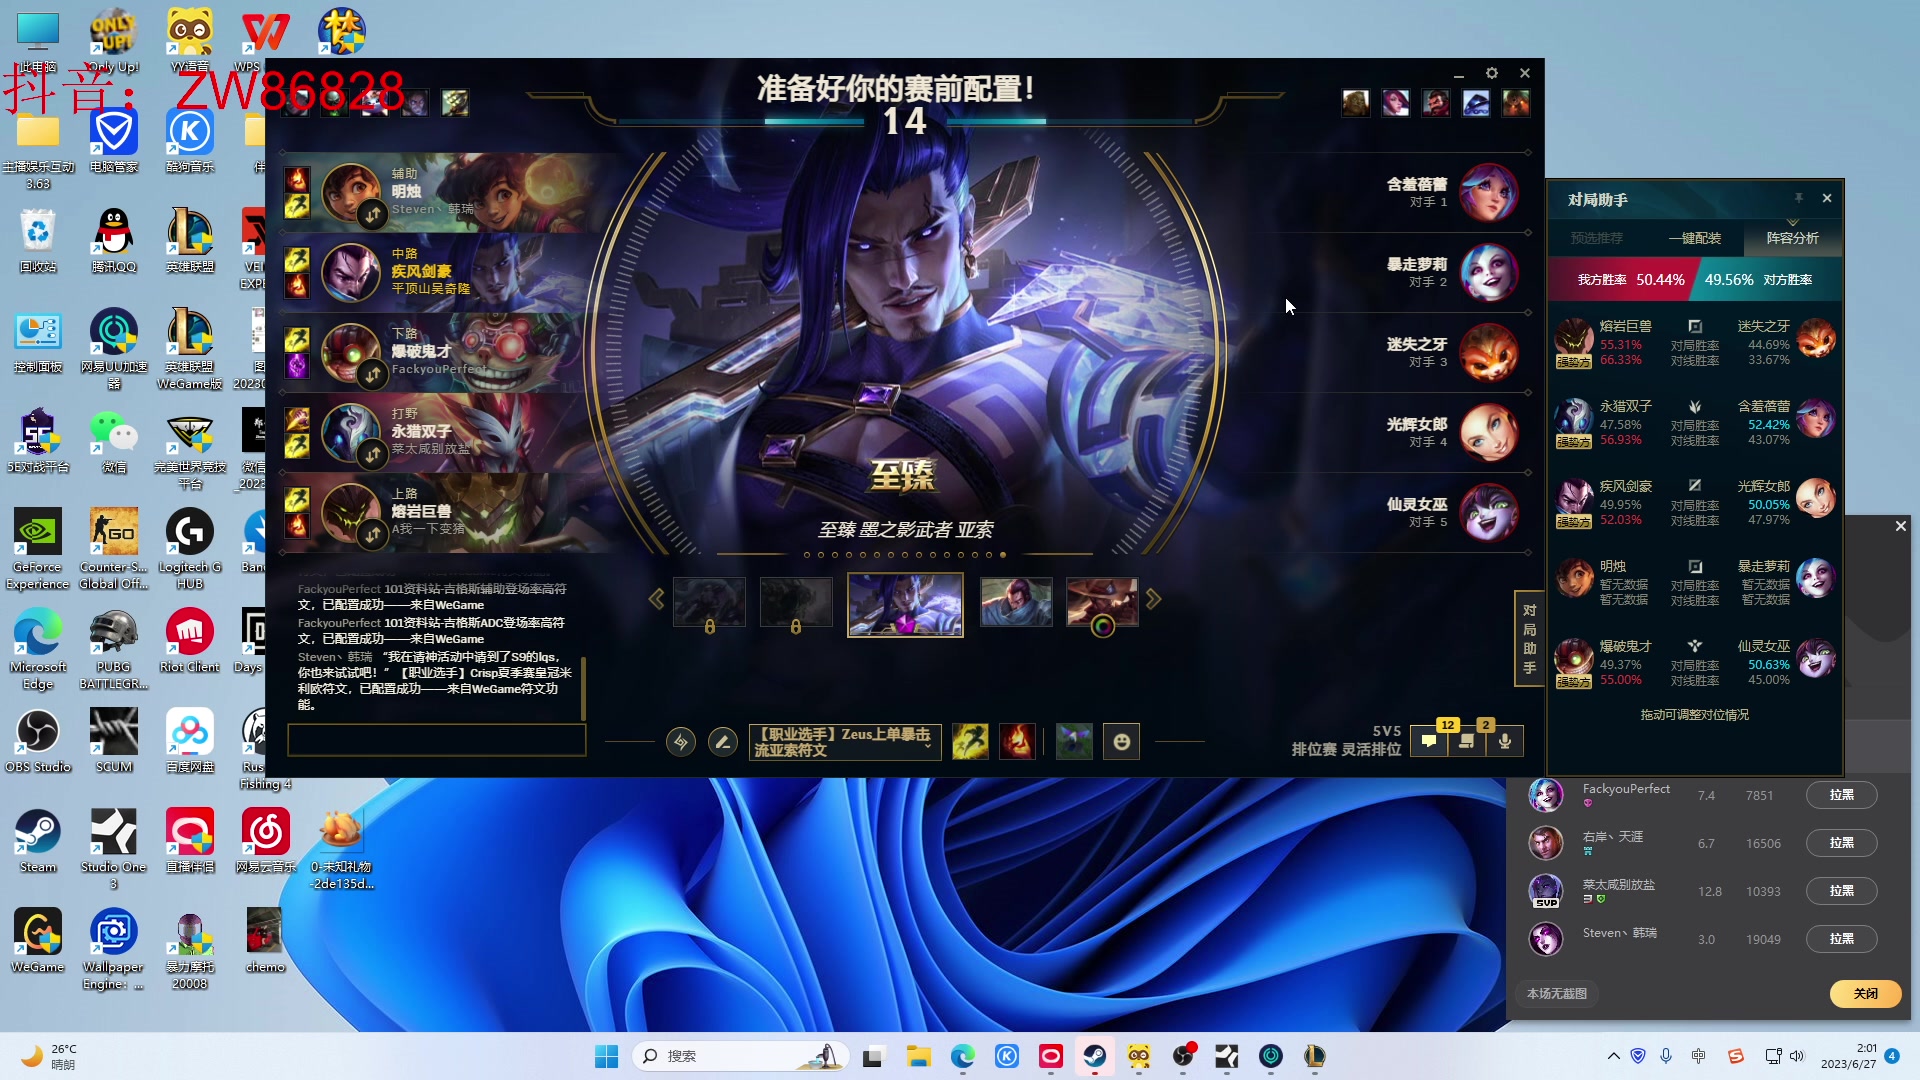The image size is (1920, 1080).
Task: Open the rune recommendation icon
Action: pyautogui.click(x=681, y=742)
